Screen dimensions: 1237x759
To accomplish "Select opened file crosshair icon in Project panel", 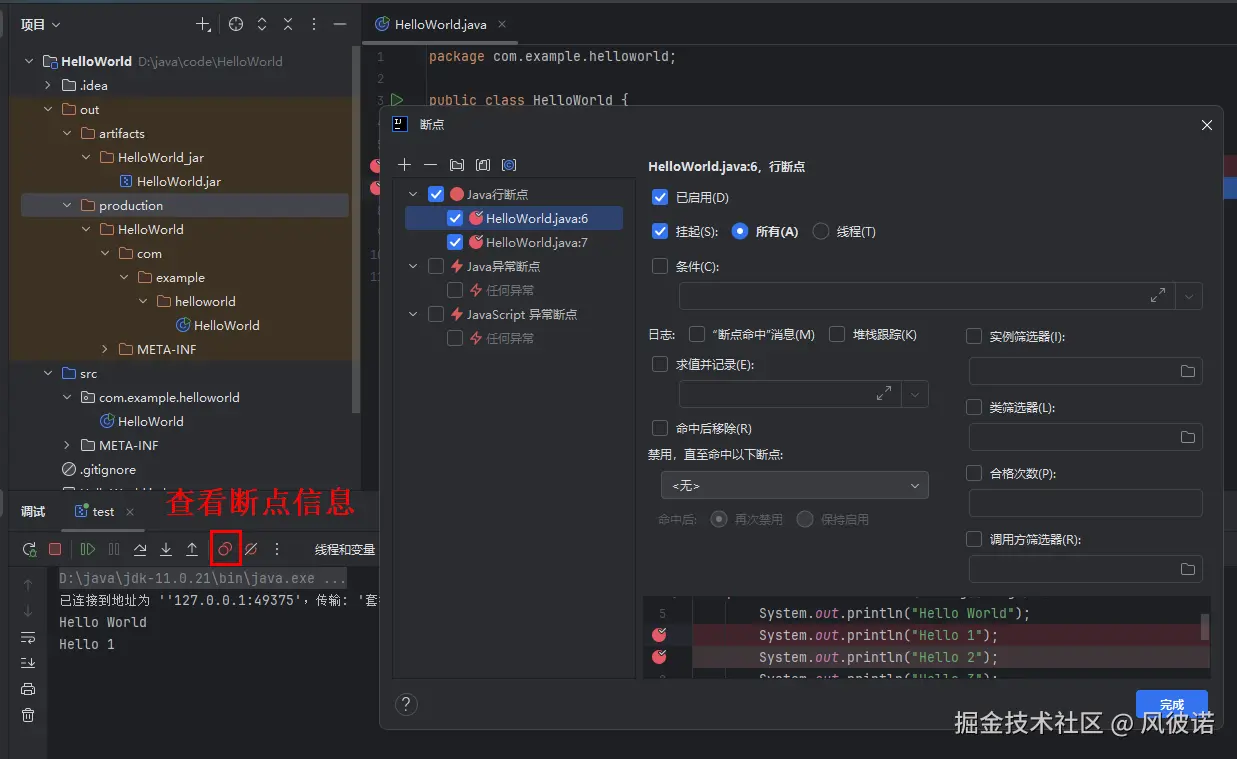I will (236, 24).
